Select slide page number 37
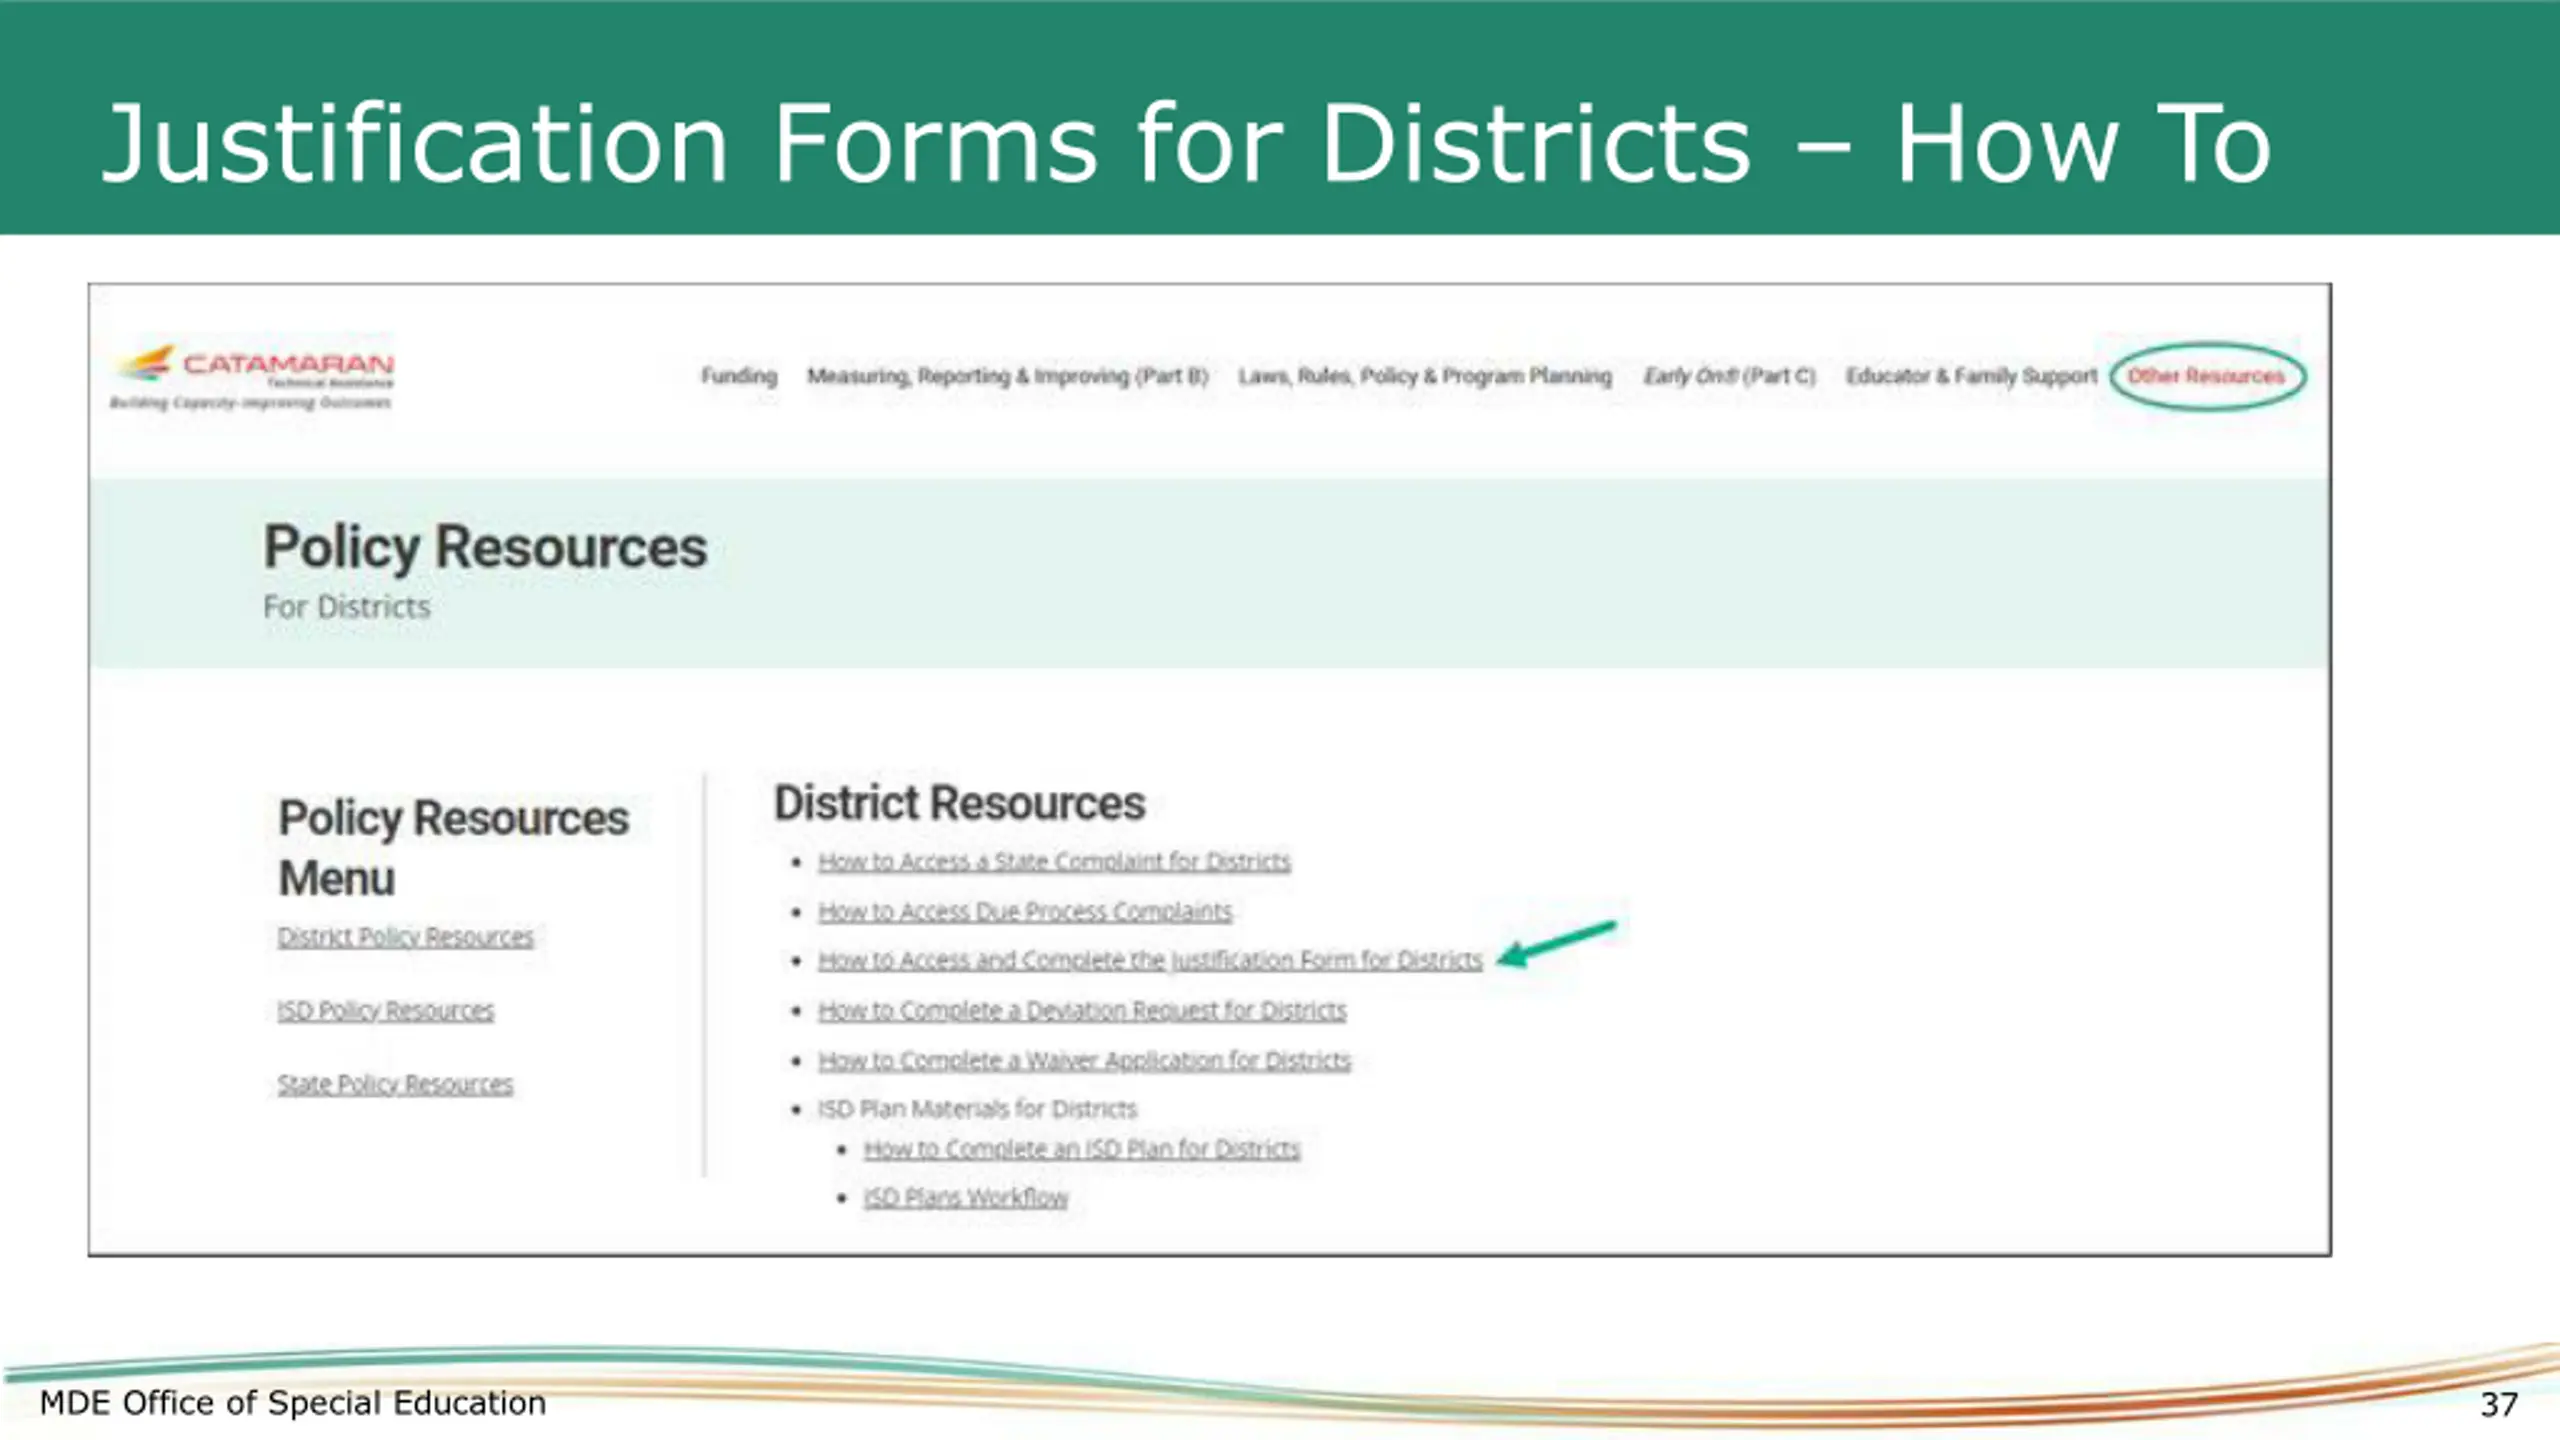 (2498, 1405)
